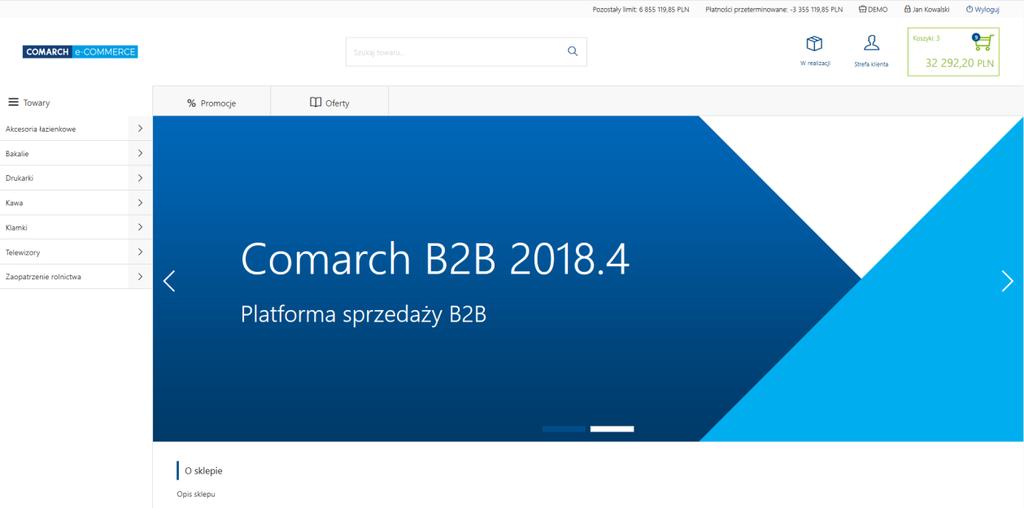The height and width of the screenshot is (508, 1024).
Task: Select the Telewizory category
Action: 23,252
